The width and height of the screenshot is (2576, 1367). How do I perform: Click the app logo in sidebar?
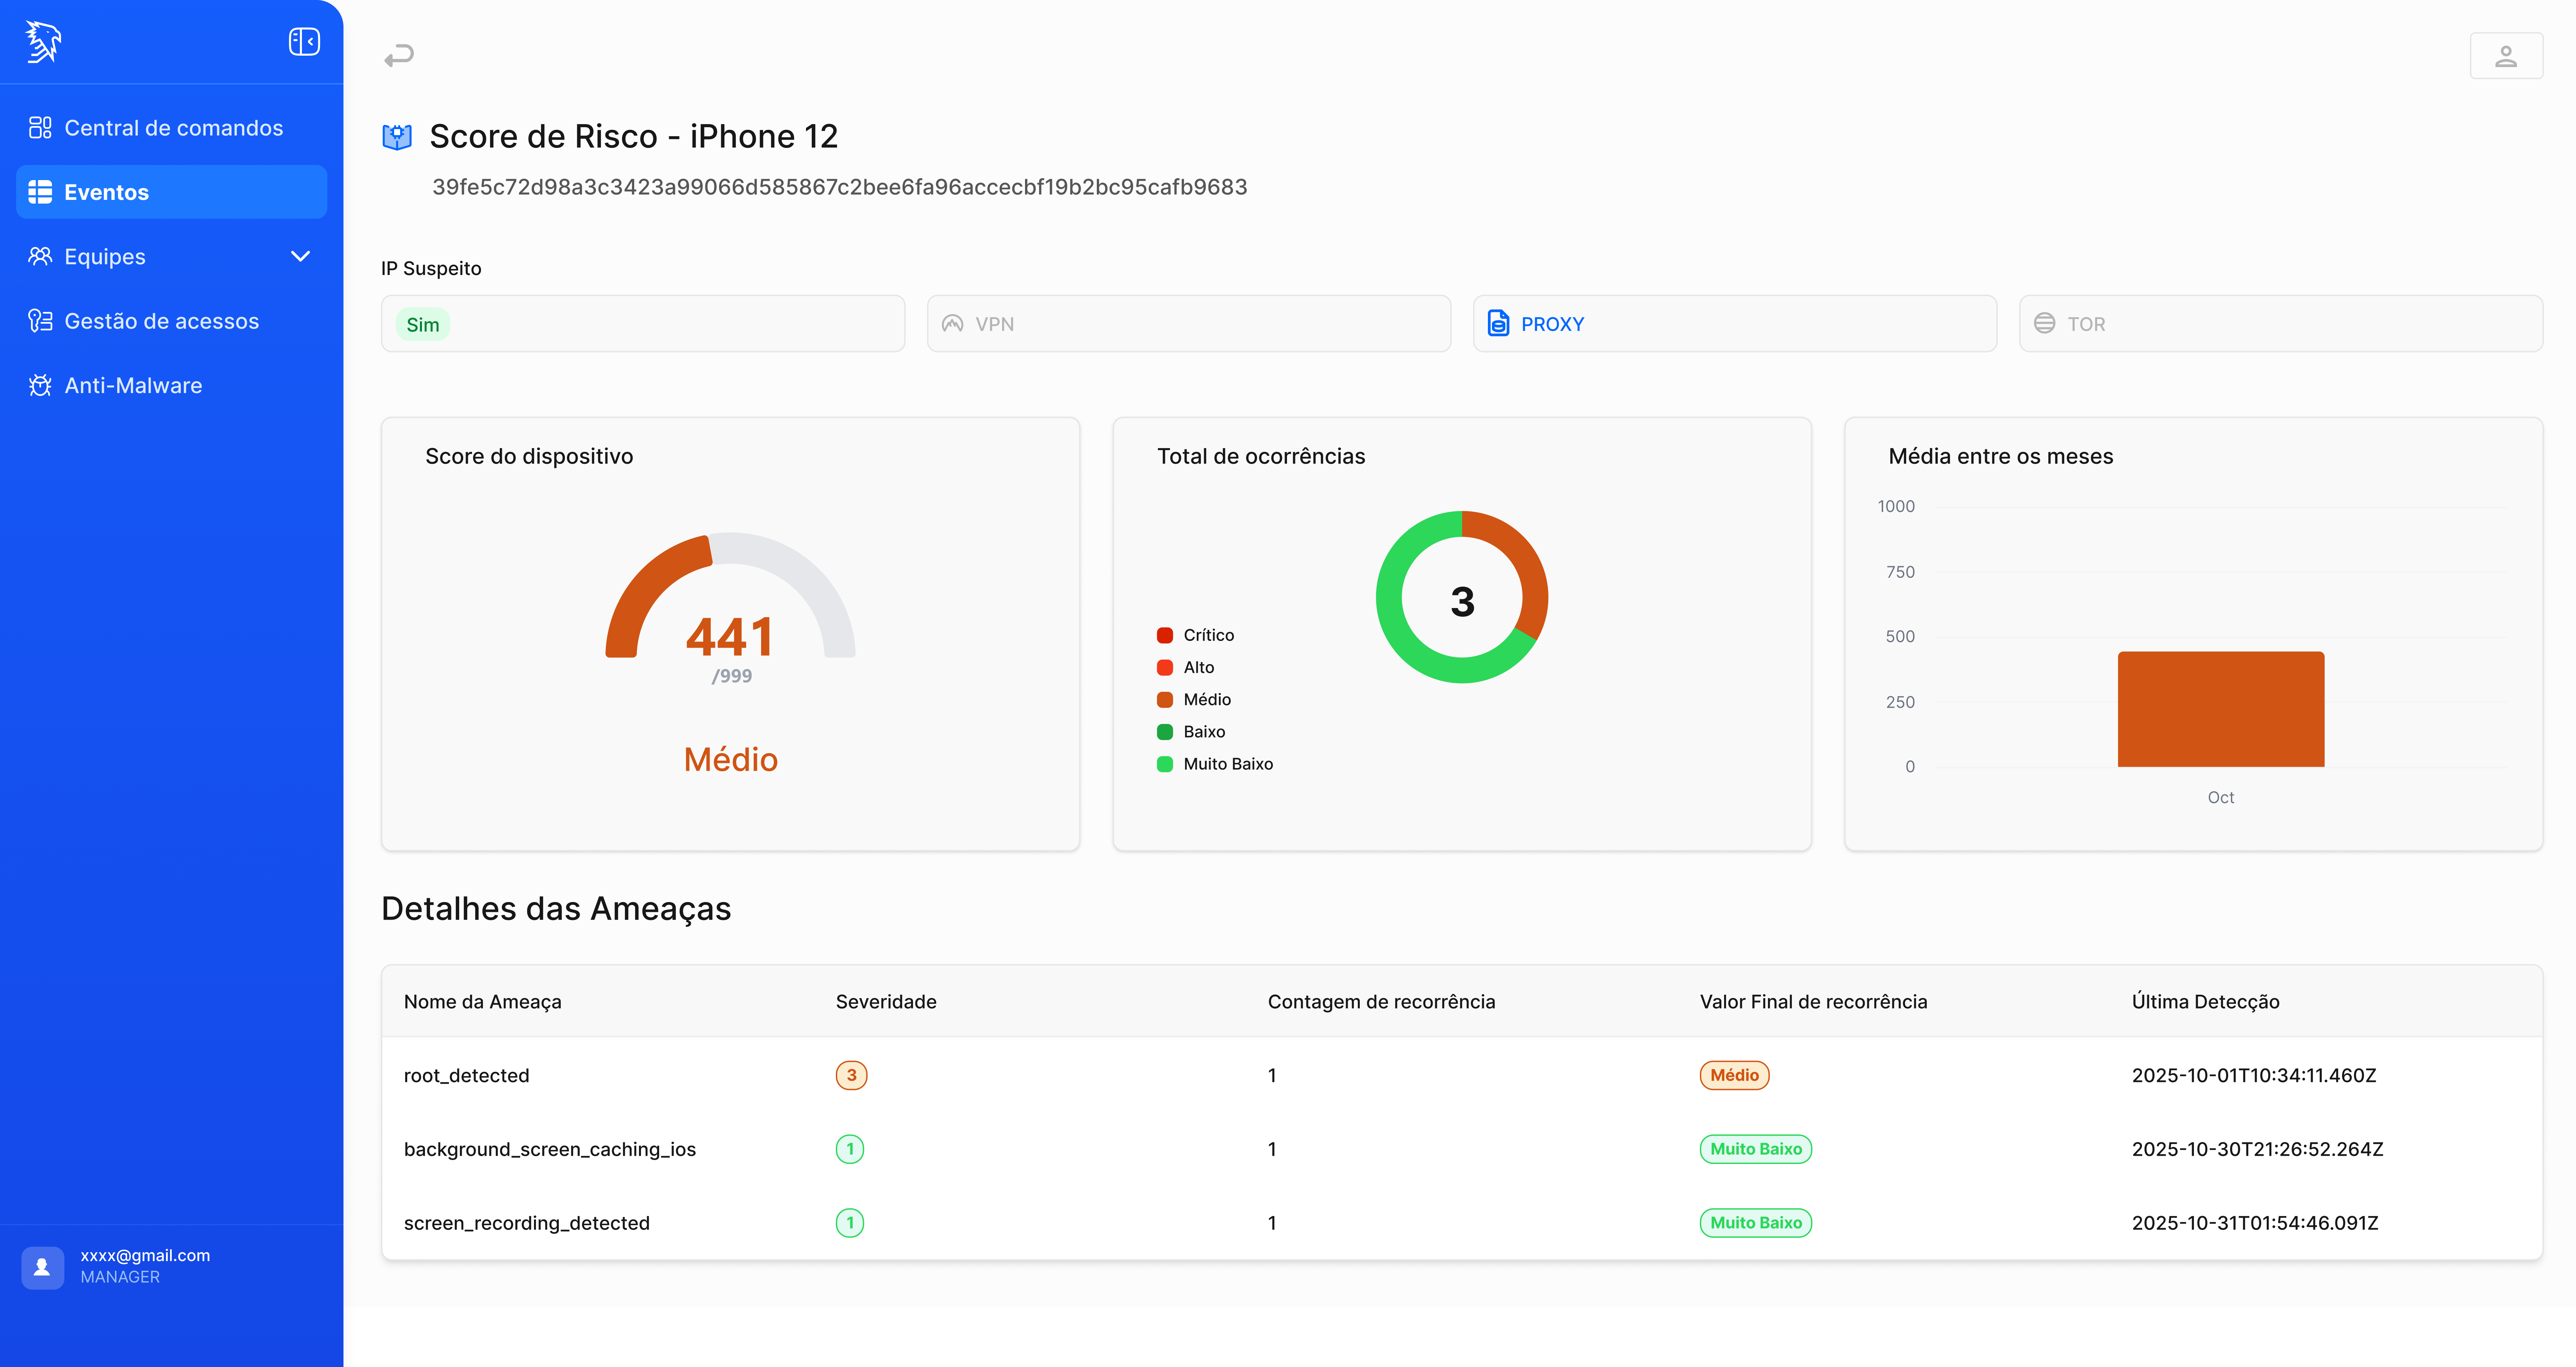[43, 42]
